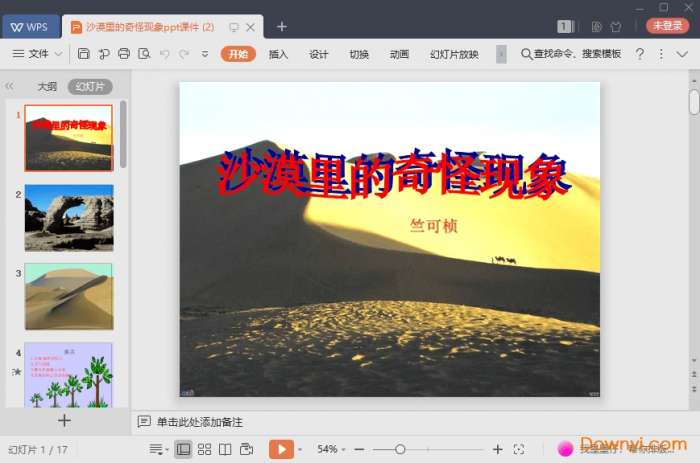Open the 54% zoom level dropdown

coord(331,449)
